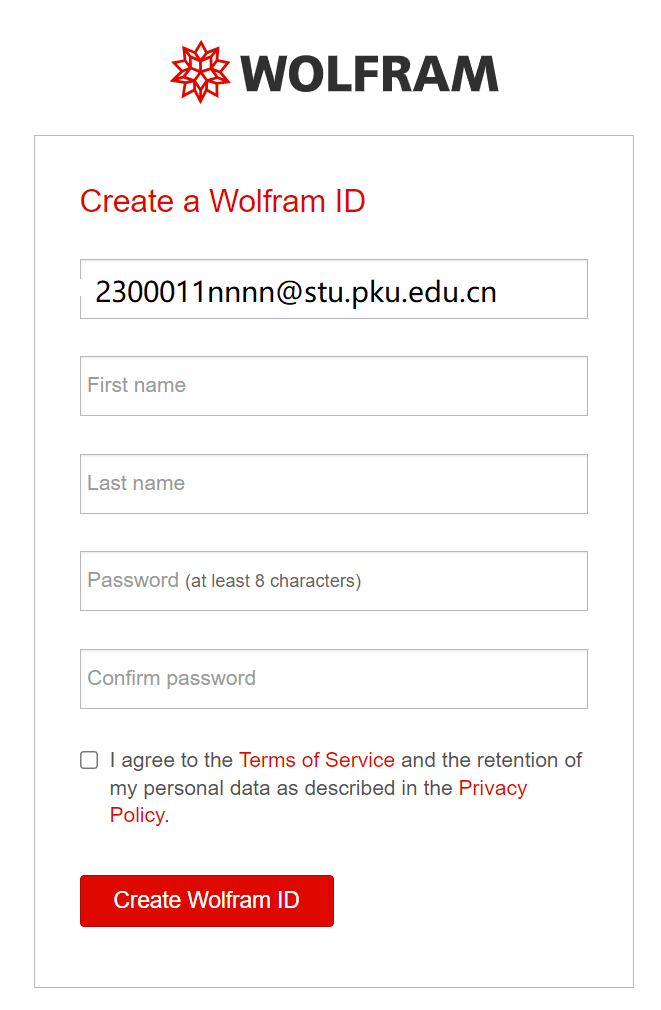The height and width of the screenshot is (1010, 661).
Task: Click the 'and the retention of' label text
Action: (492, 760)
